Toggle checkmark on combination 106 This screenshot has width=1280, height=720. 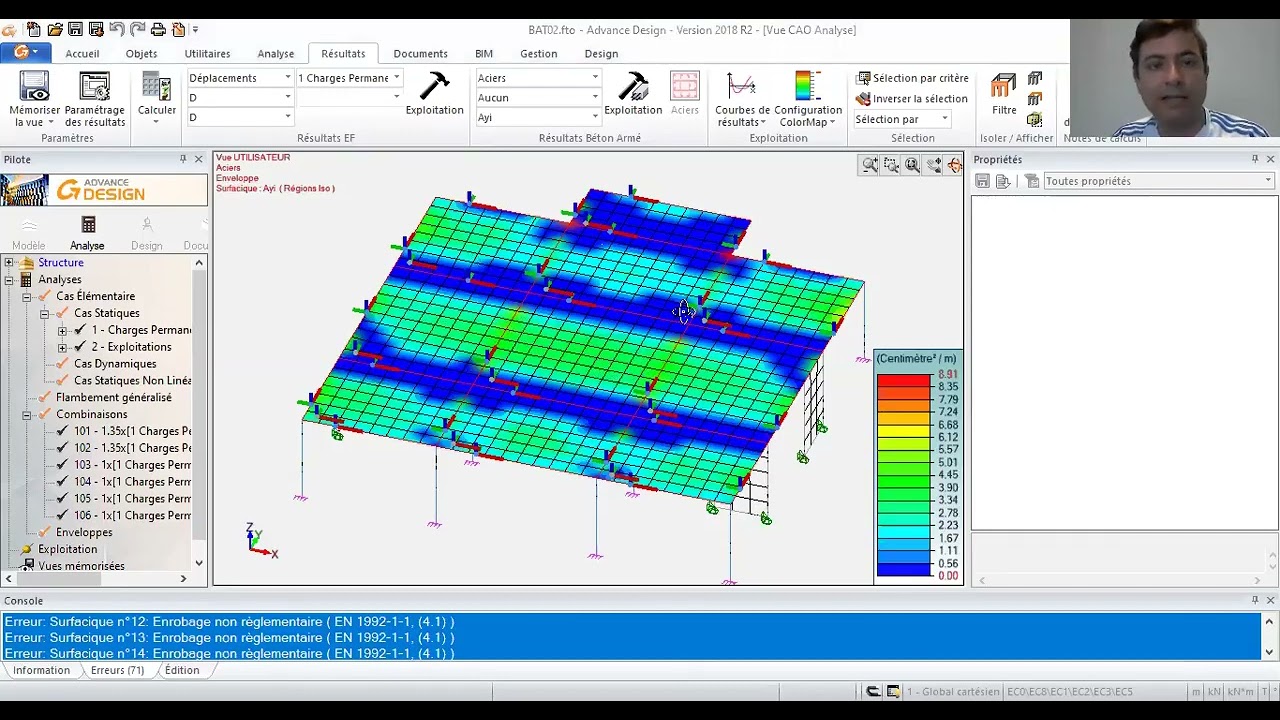tap(62, 516)
